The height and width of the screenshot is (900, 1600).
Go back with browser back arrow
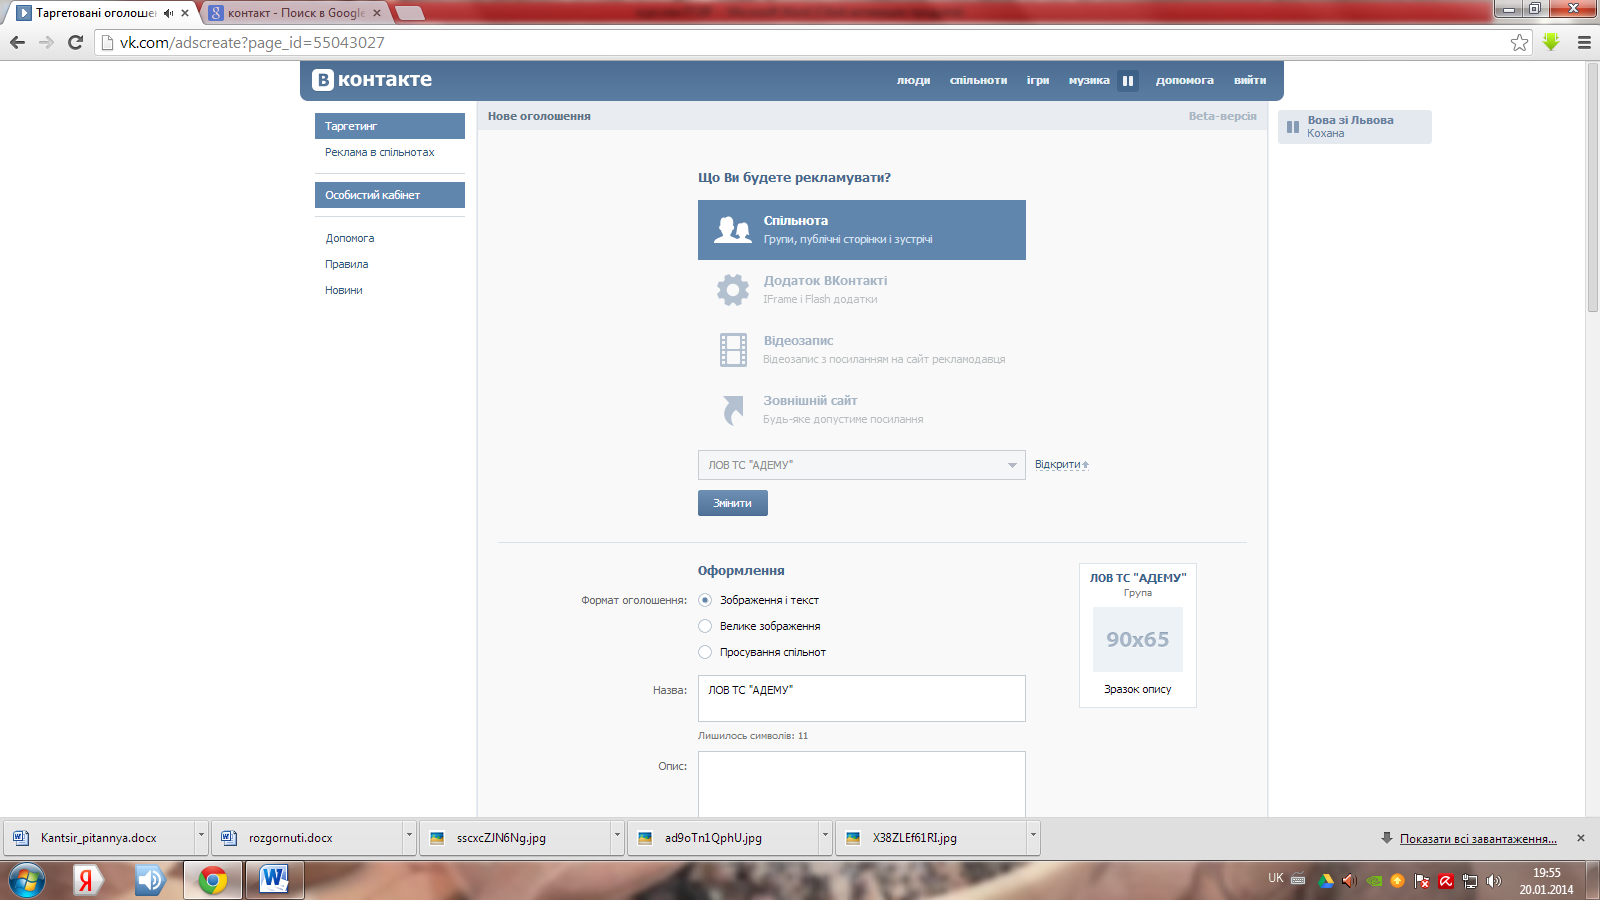[17, 42]
